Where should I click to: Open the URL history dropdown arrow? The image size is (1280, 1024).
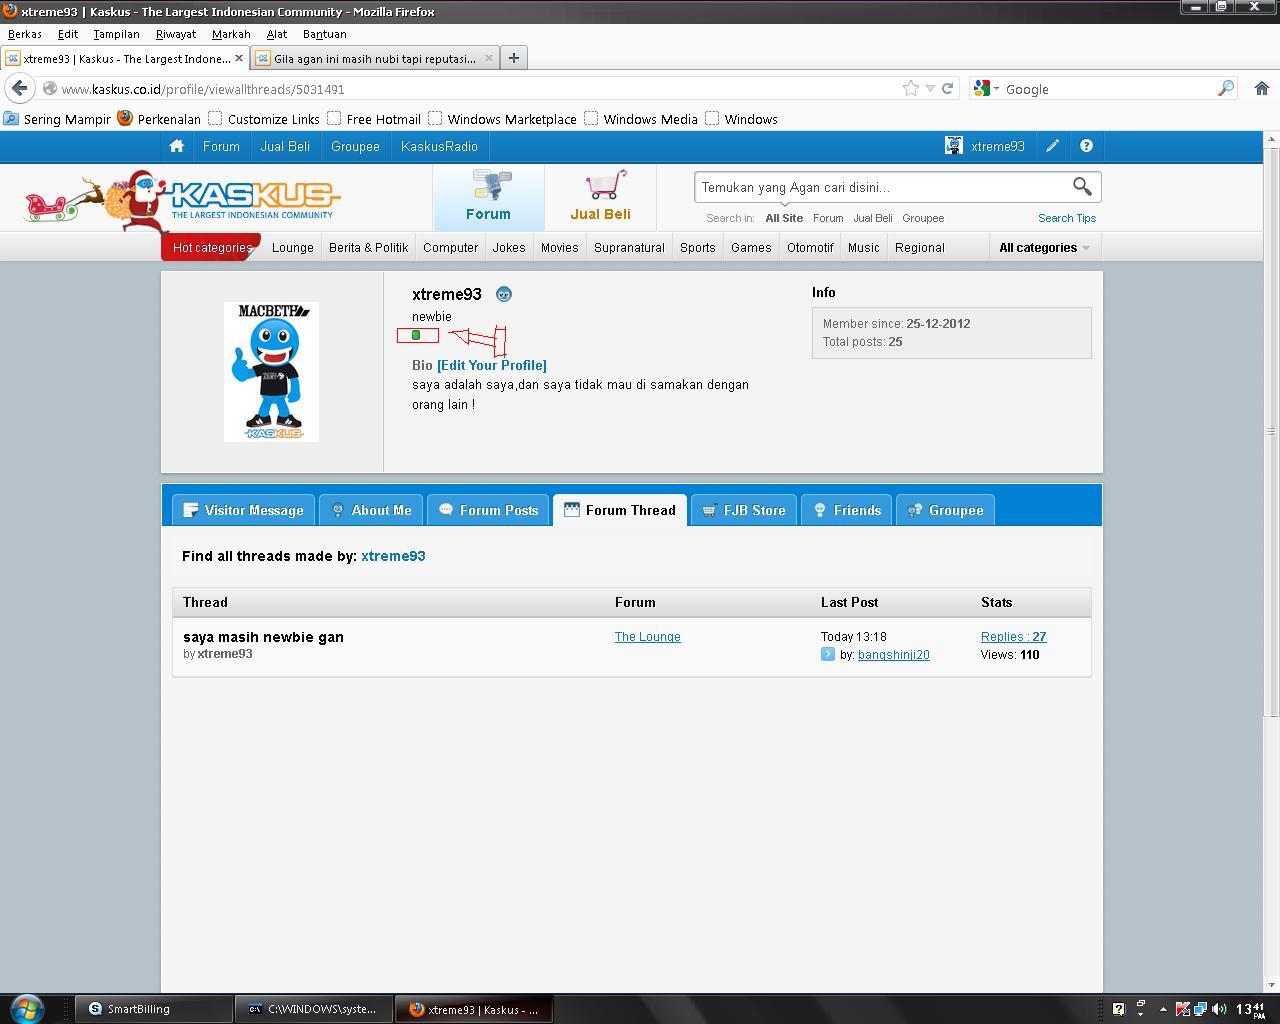[x=930, y=88]
